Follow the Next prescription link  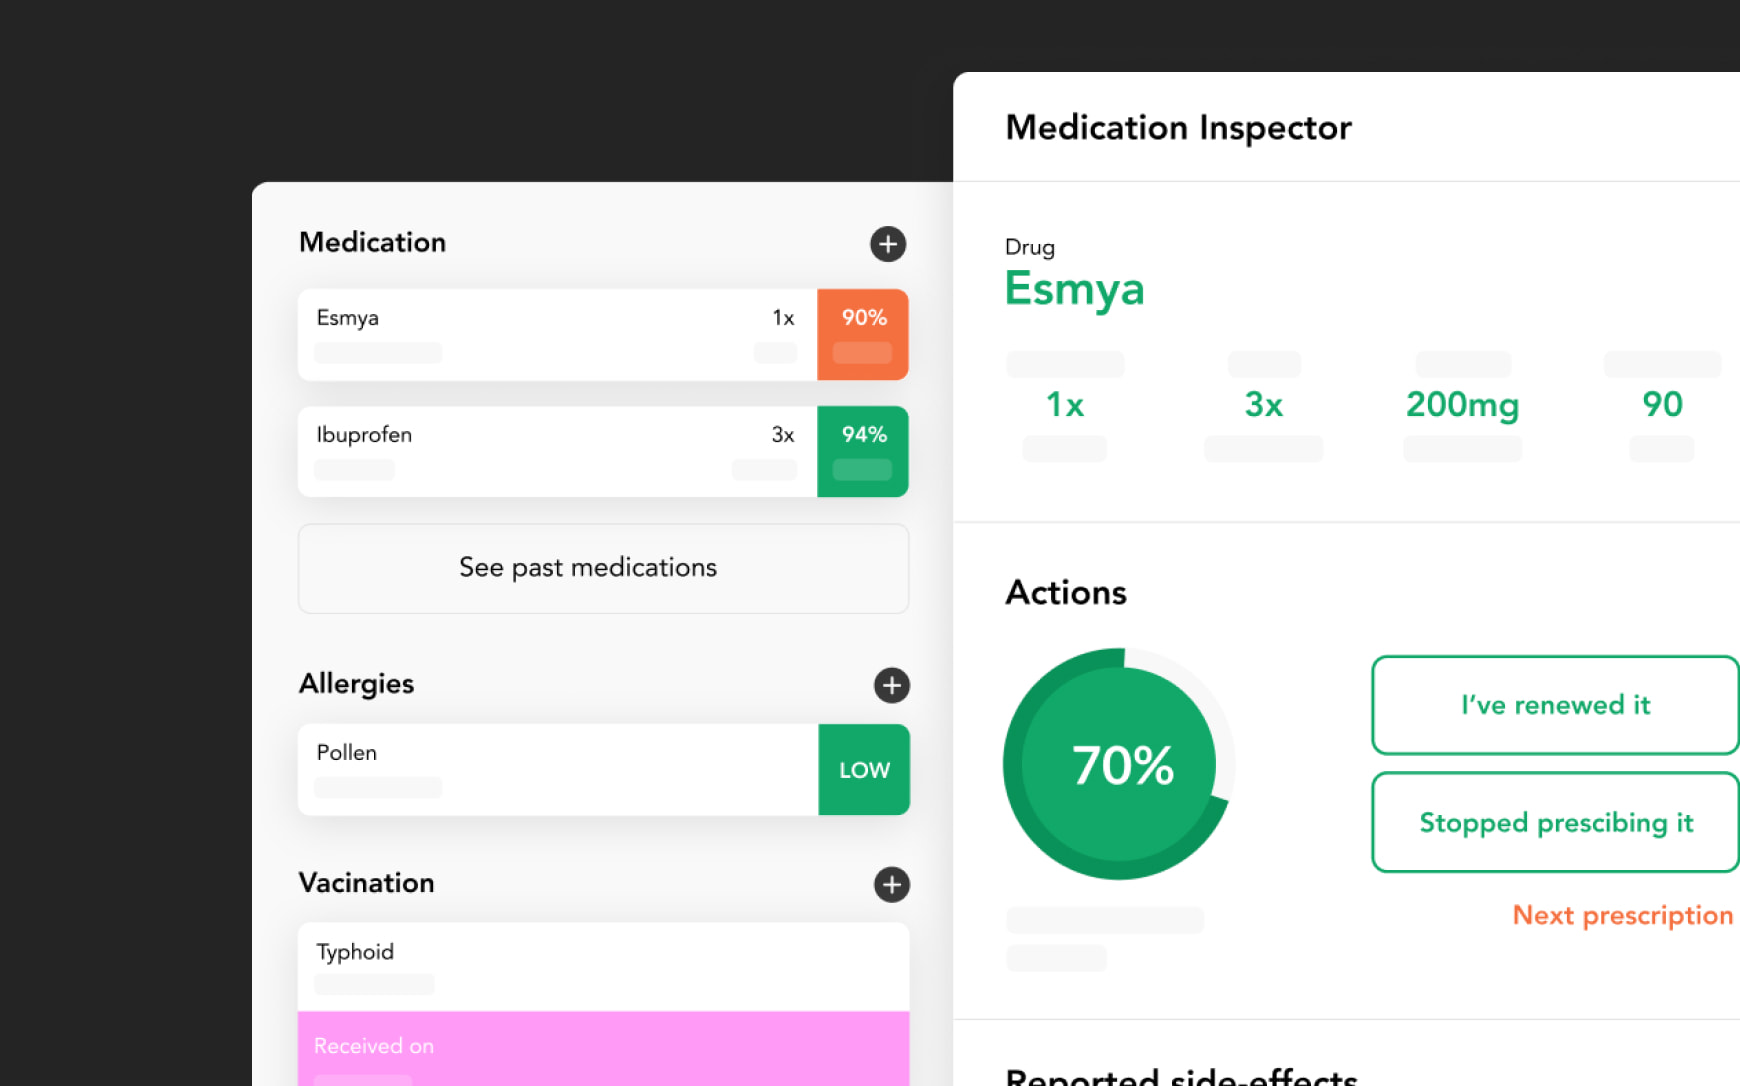[1622, 915]
